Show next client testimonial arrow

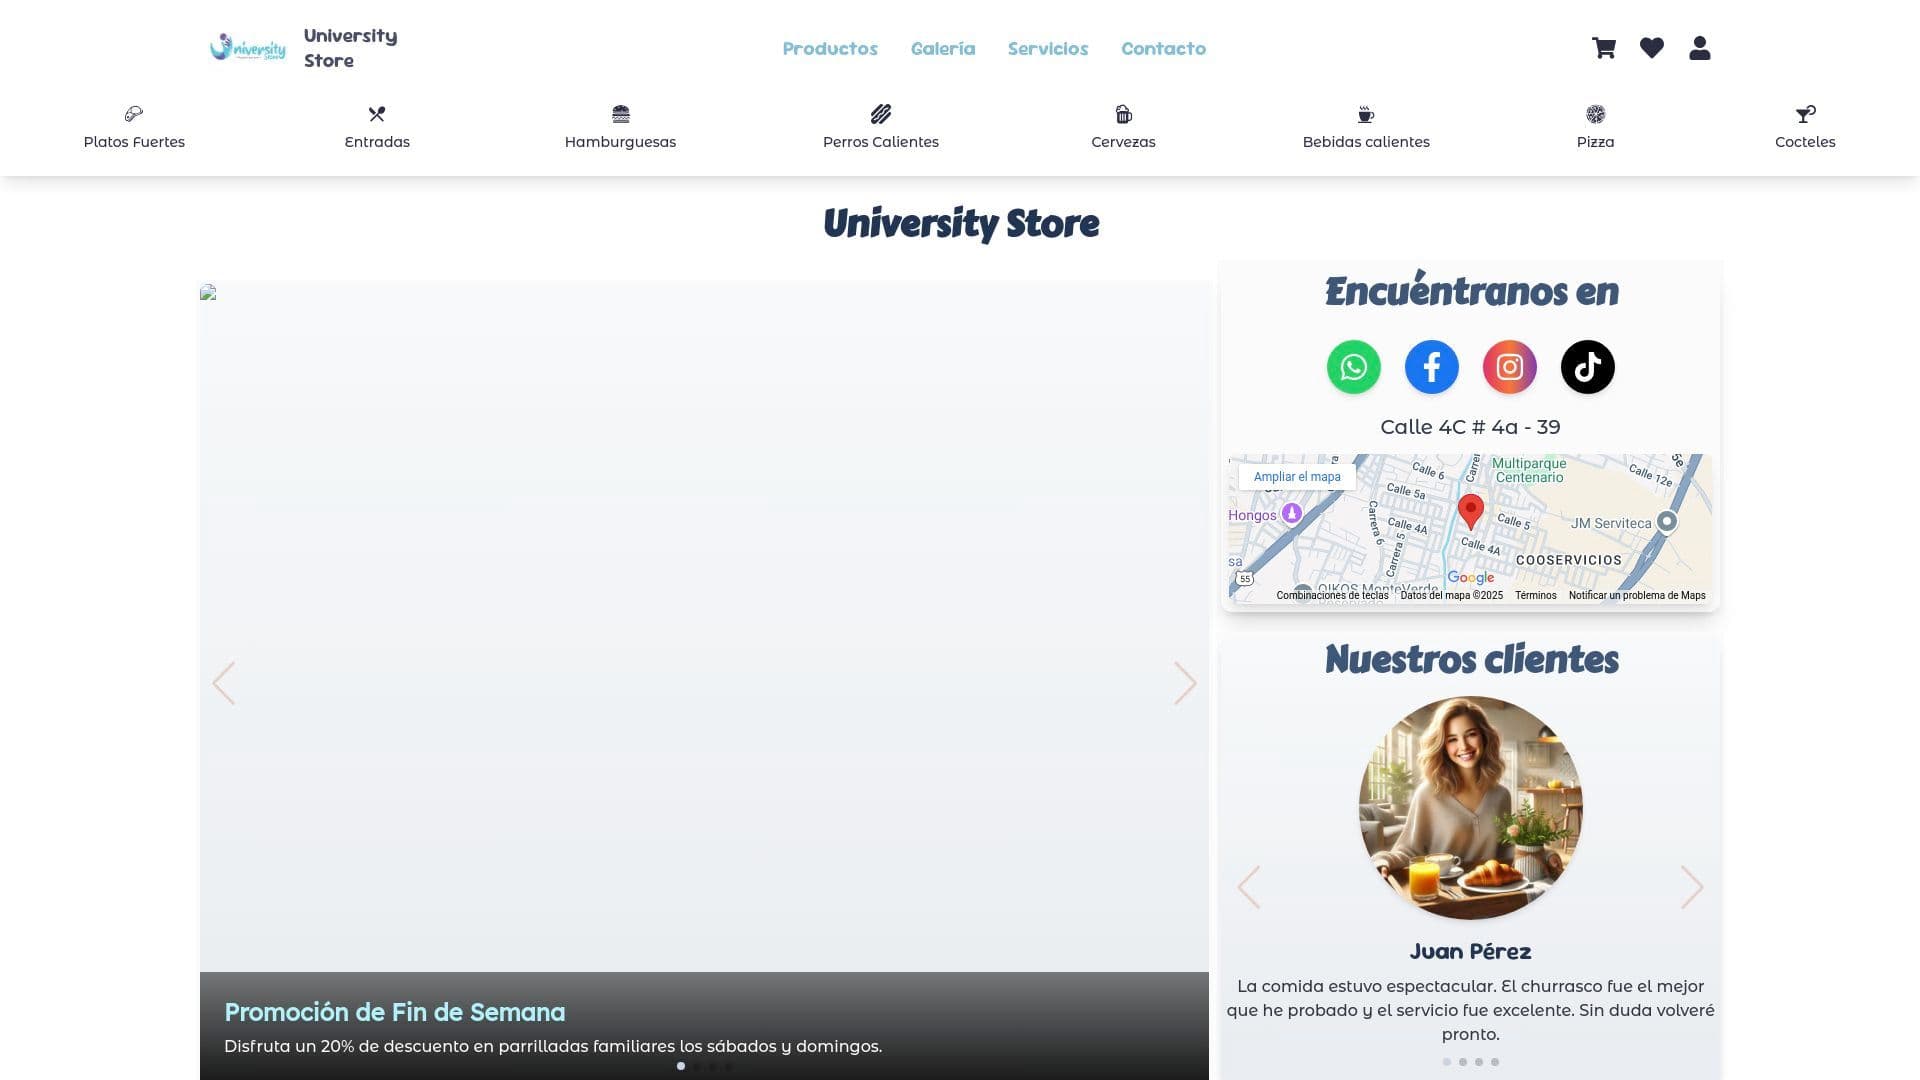click(1692, 887)
